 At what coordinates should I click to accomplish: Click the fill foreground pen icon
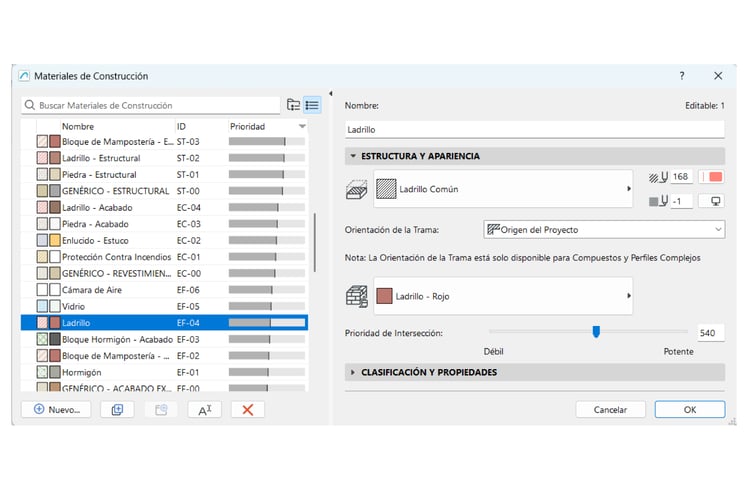[x=659, y=177]
